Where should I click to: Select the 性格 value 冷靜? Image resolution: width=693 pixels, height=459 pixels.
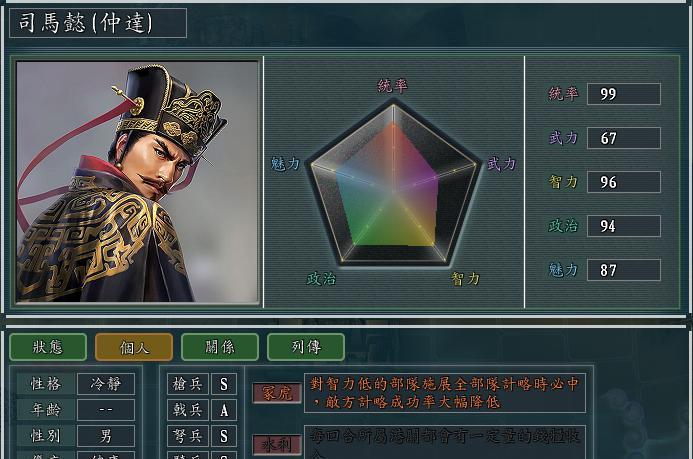(x=106, y=384)
